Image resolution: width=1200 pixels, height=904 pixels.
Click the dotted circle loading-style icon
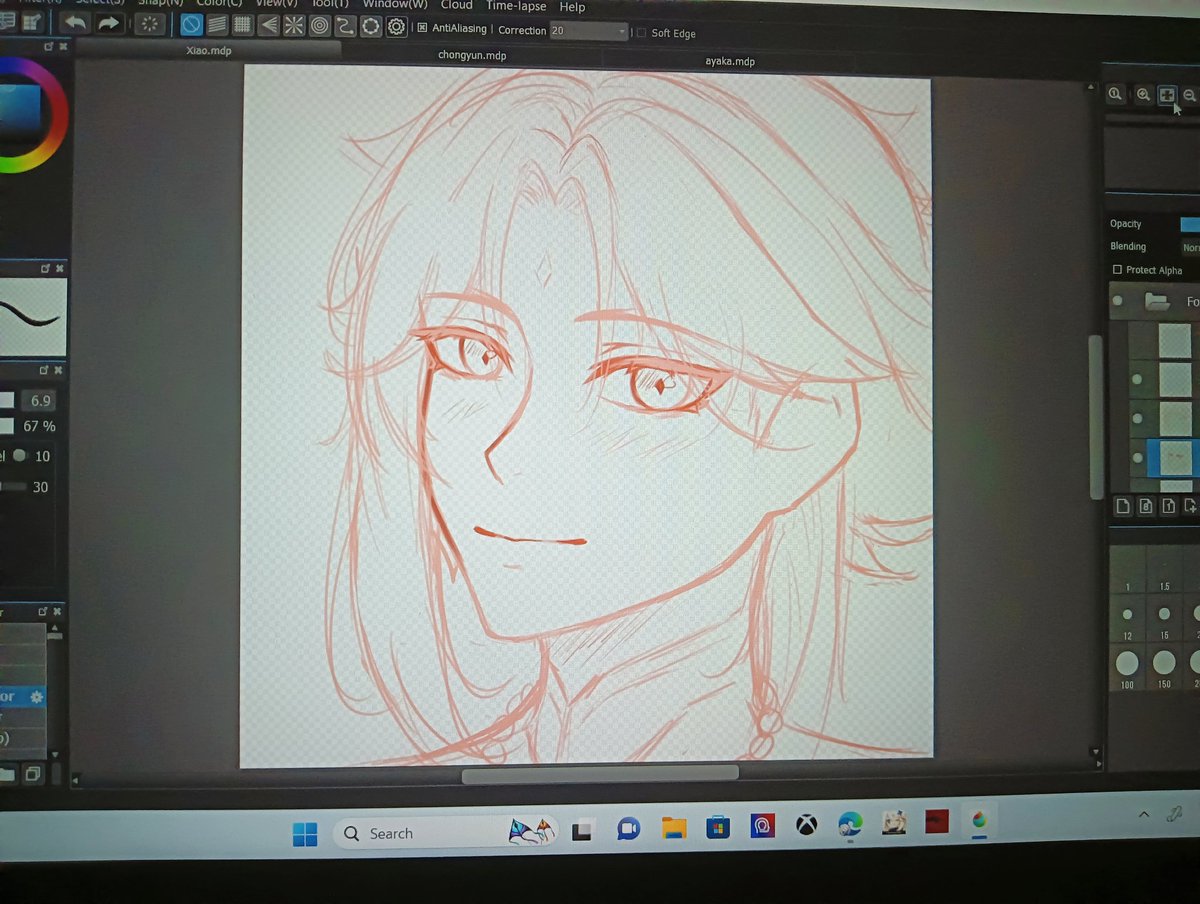[x=150, y=23]
